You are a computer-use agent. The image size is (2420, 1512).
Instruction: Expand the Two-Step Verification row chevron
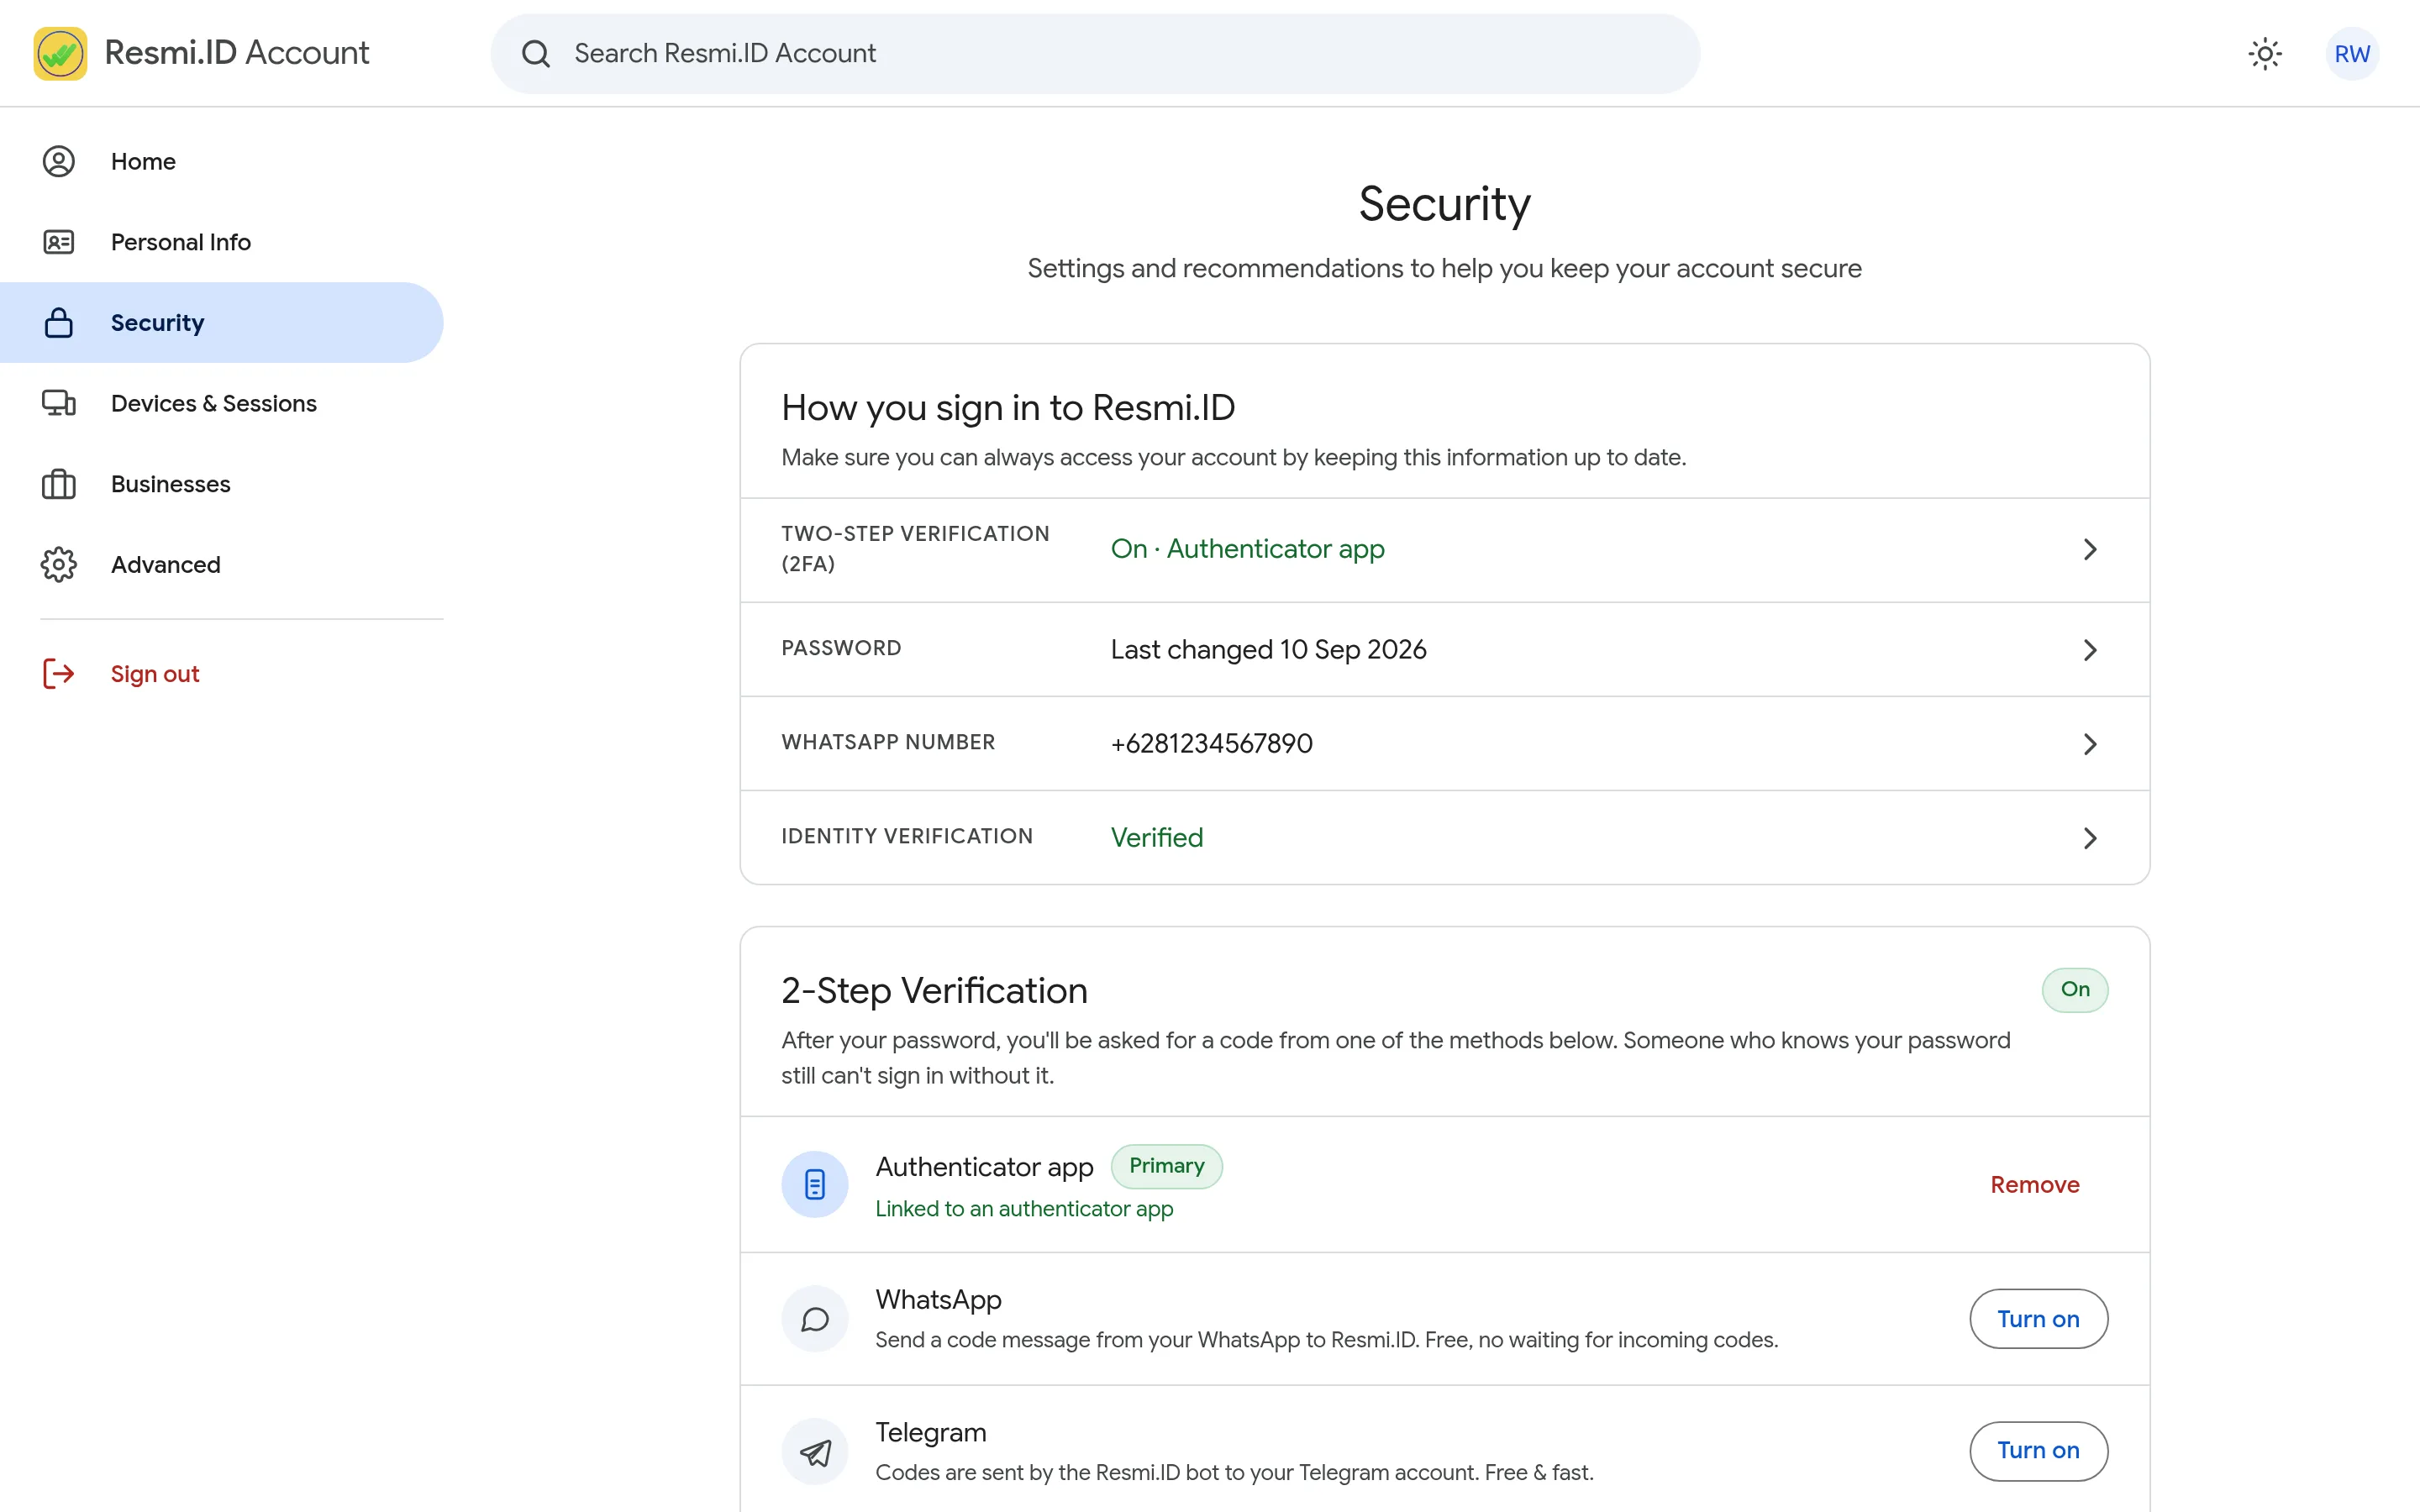pos(2090,549)
